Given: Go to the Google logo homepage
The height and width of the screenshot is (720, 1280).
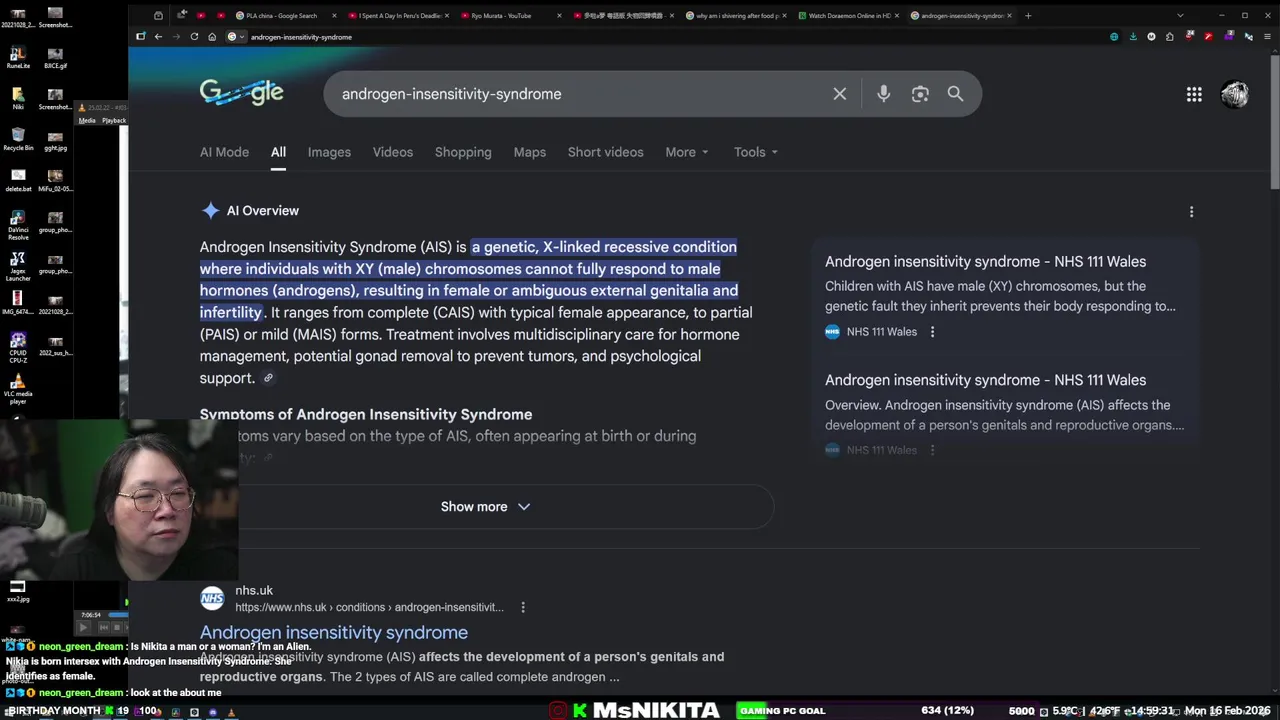Looking at the screenshot, I should 241,93.
